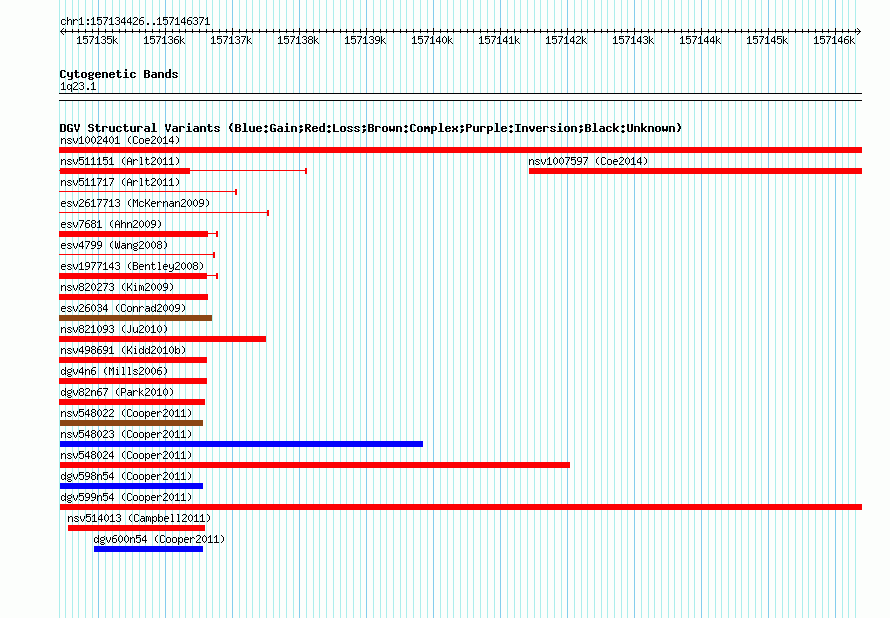
Task: Click the 157140k ruler position
Action: (x=432, y=40)
